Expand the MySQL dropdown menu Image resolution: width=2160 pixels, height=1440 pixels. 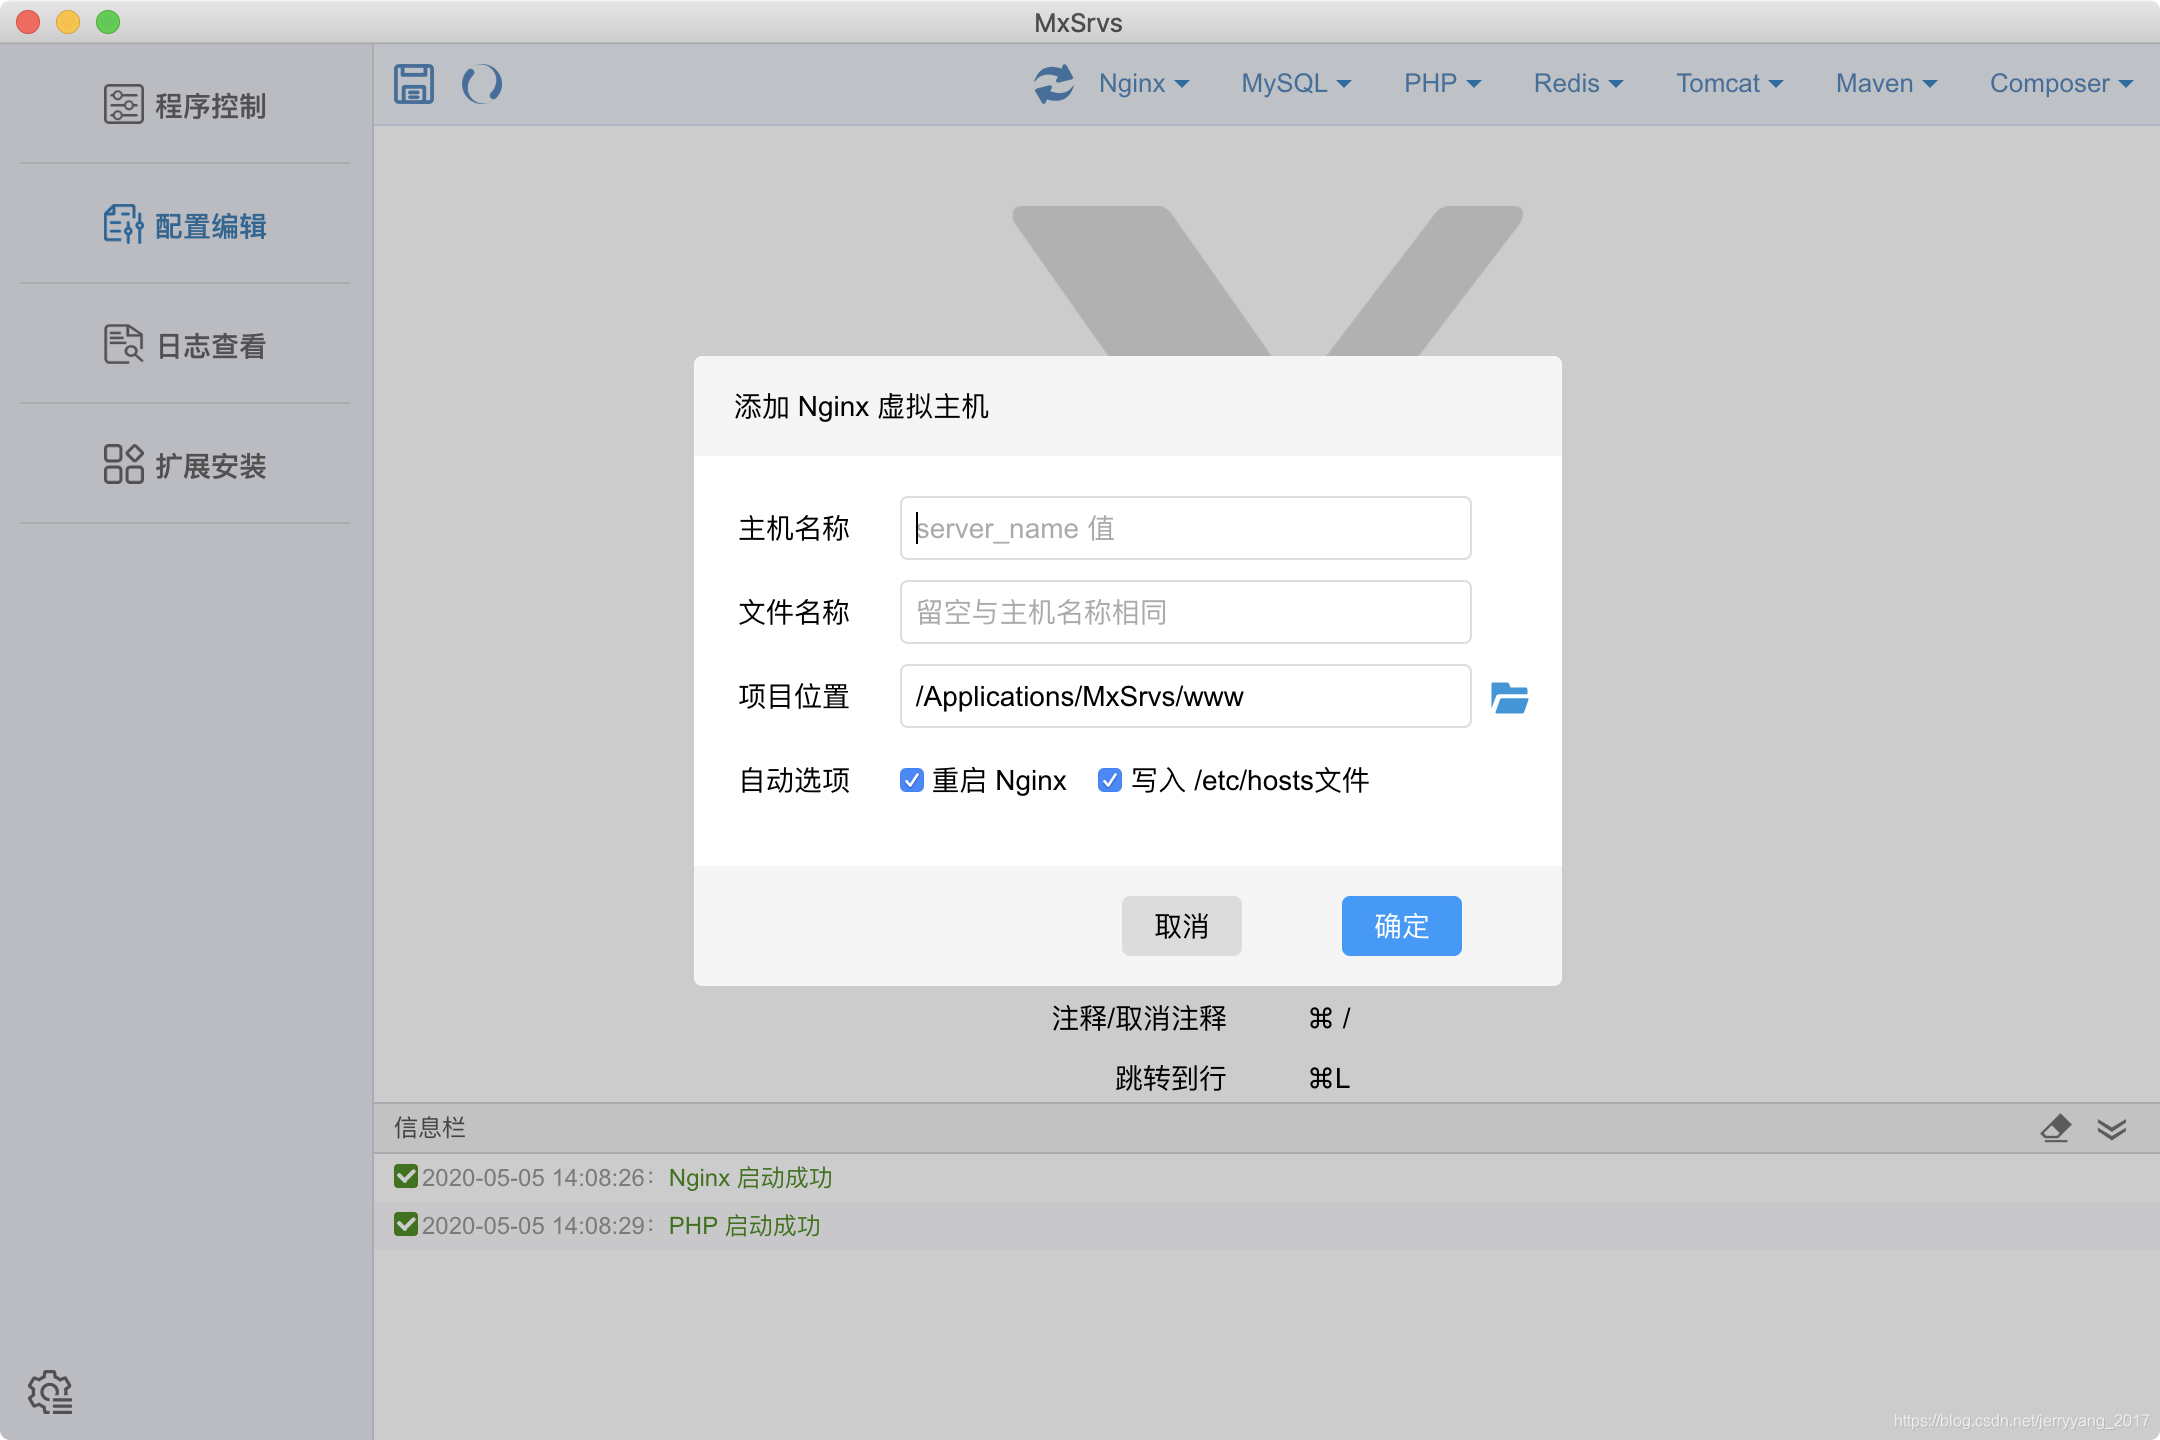tap(1296, 84)
